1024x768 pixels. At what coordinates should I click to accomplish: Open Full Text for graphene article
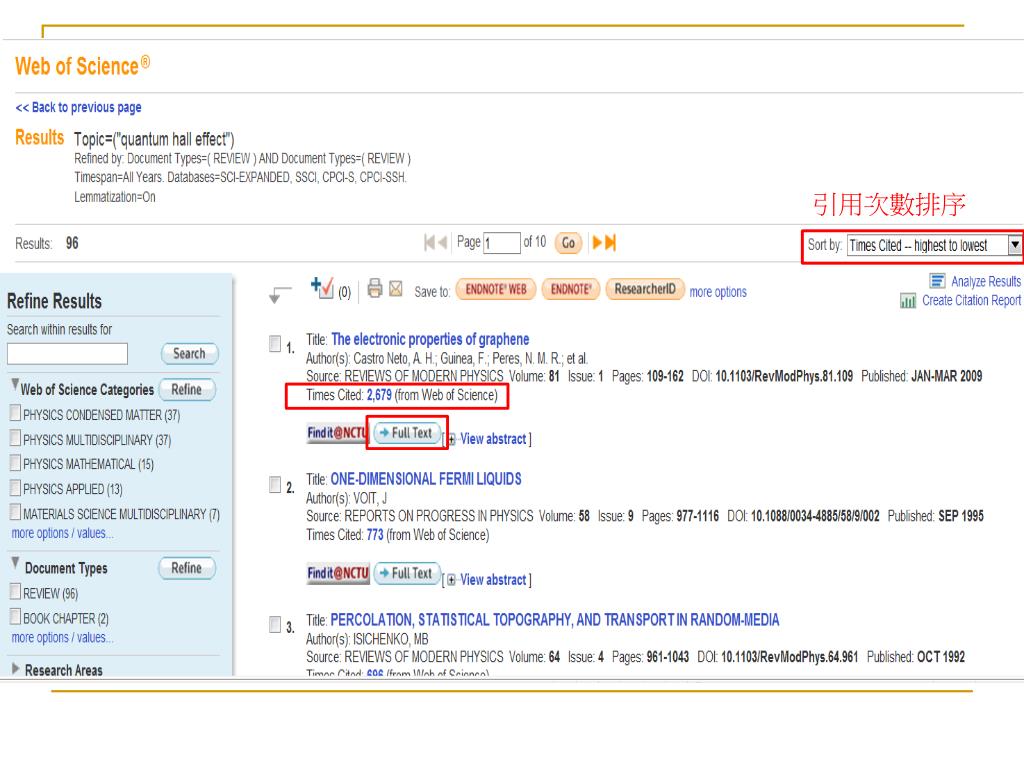408,433
